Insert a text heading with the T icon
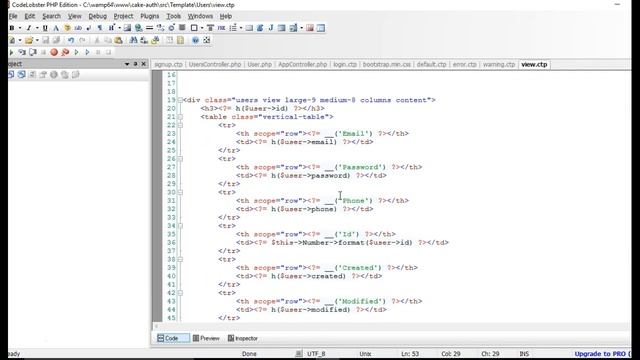The image size is (640, 360). point(210,28)
